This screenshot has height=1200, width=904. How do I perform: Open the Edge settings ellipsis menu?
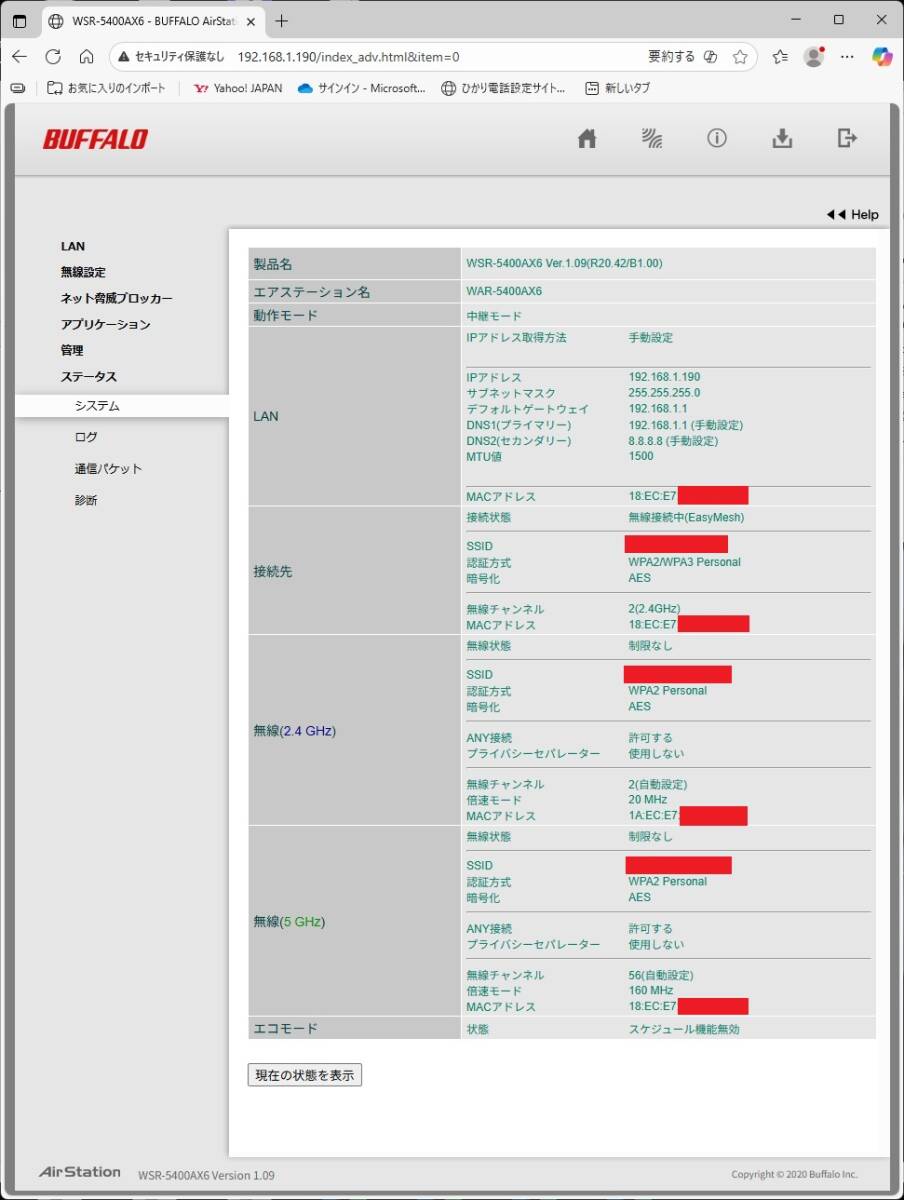(x=849, y=58)
